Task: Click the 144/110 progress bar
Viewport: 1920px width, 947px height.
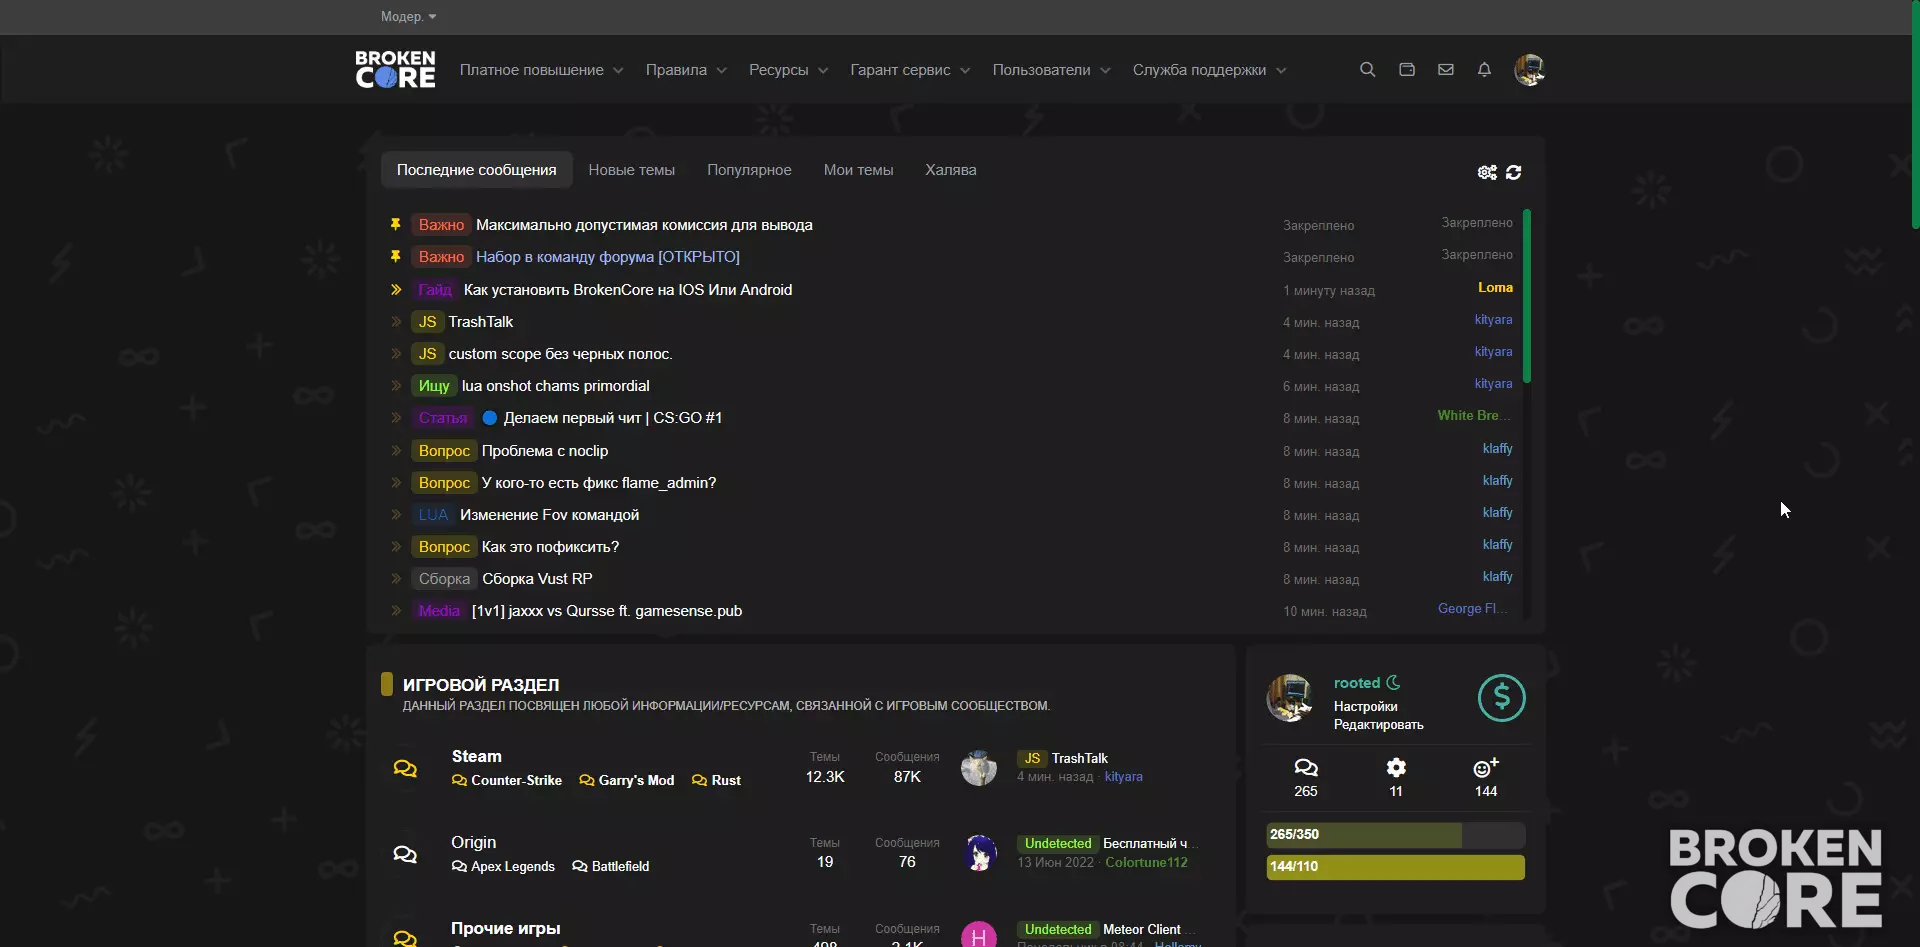Action: point(1395,866)
